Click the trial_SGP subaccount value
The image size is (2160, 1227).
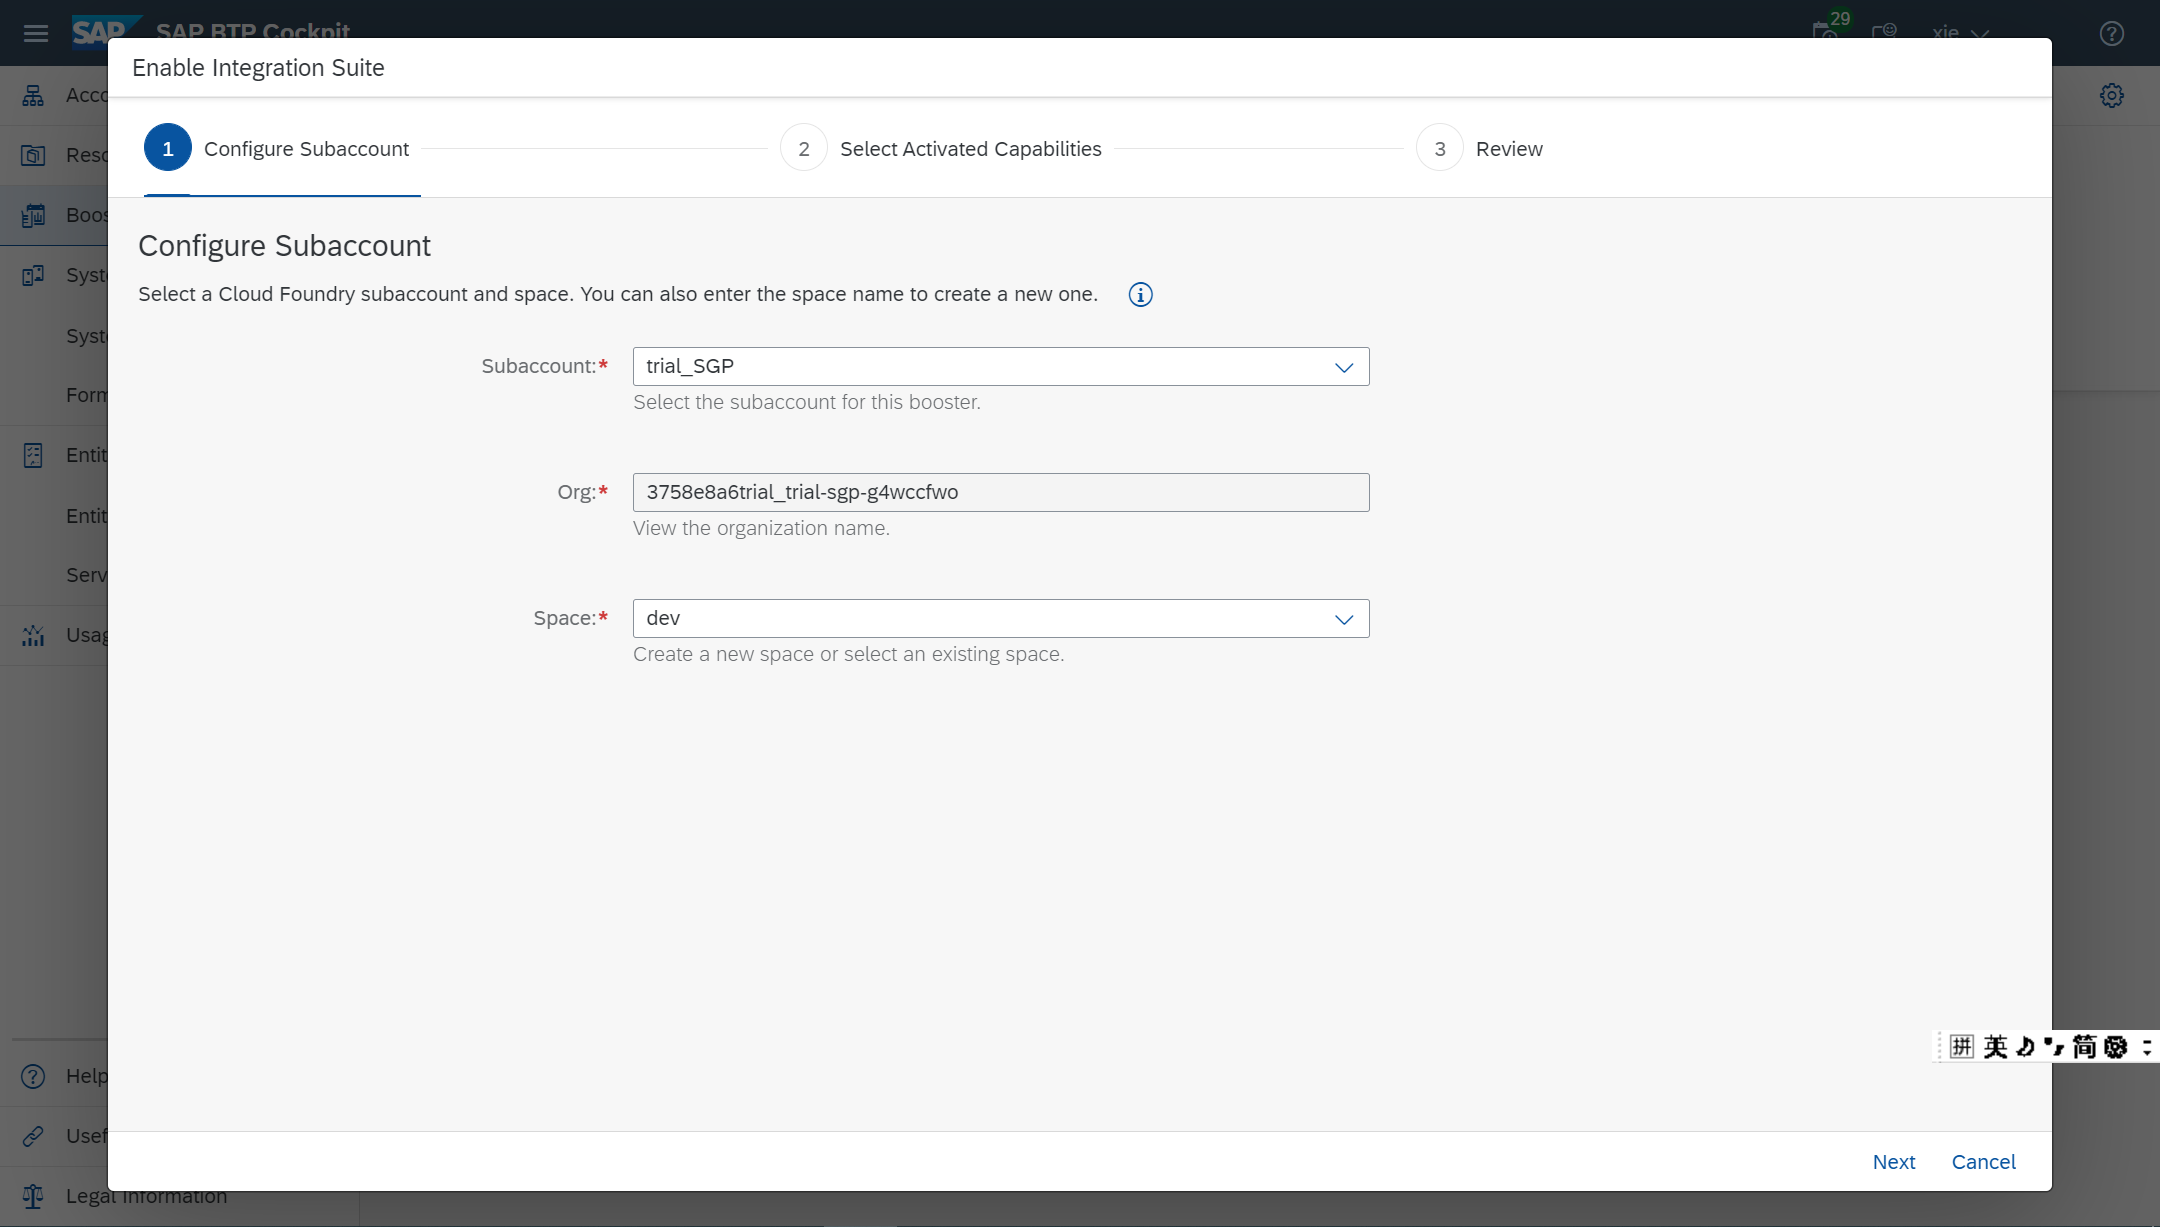click(690, 367)
